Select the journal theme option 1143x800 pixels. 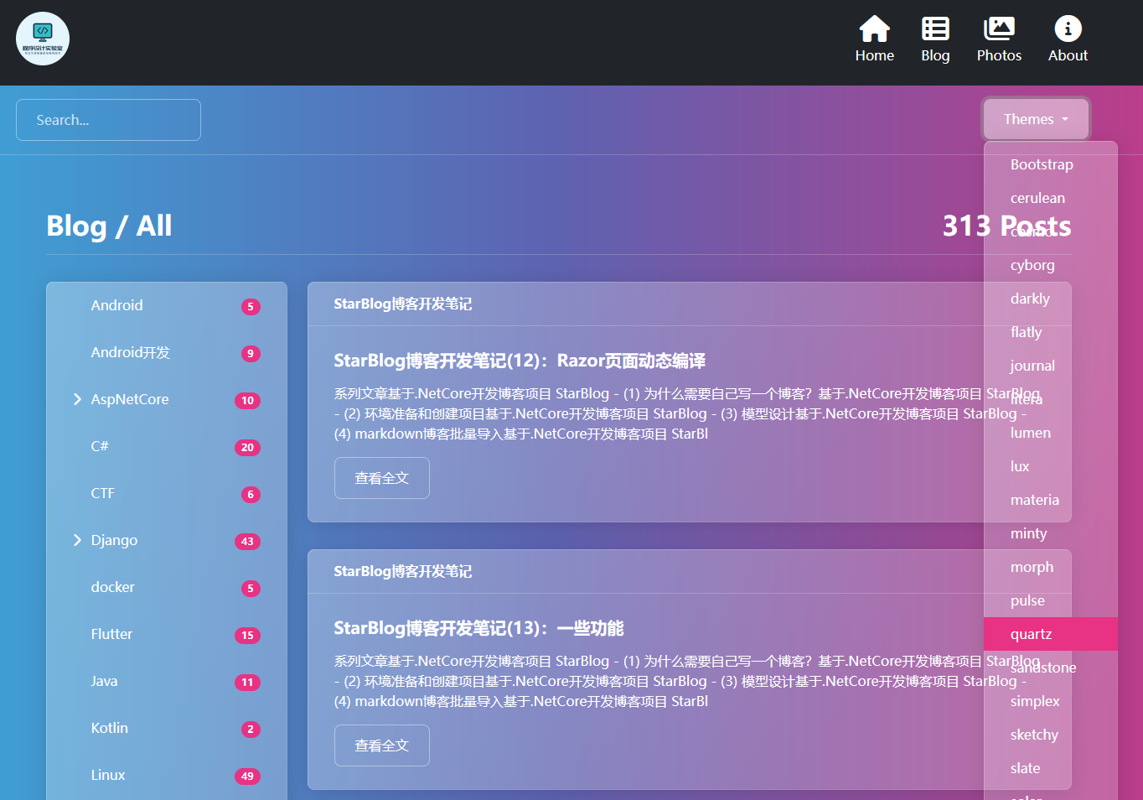click(x=1050, y=365)
